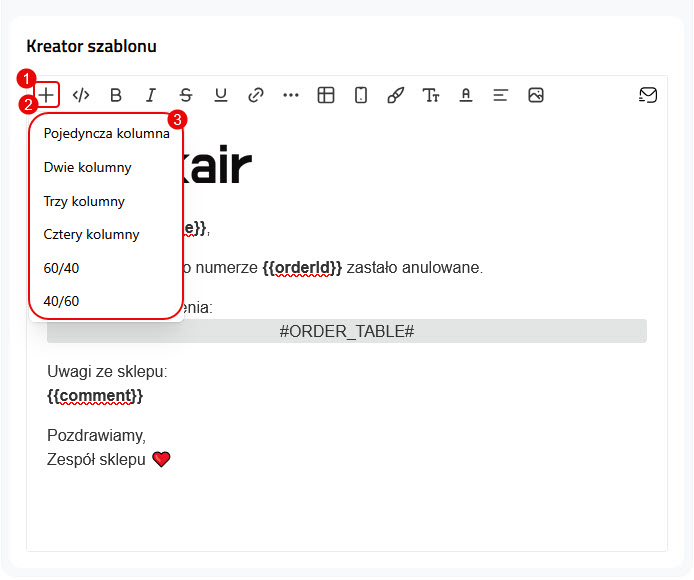The image size is (694, 580).
Task: Click the table layout icon
Action: coord(326,95)
